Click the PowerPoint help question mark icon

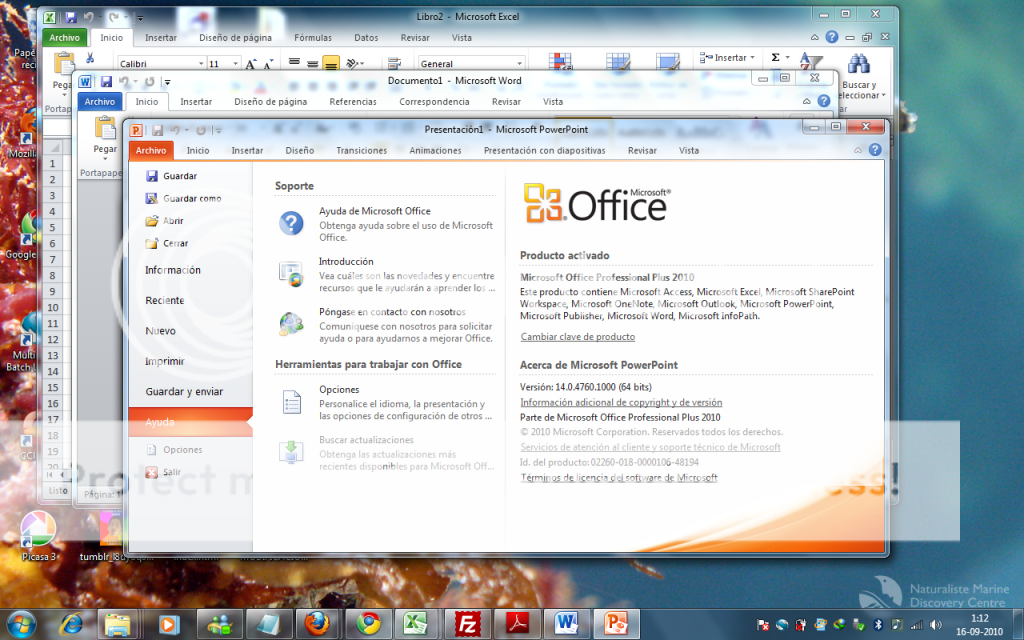[875, 150]
